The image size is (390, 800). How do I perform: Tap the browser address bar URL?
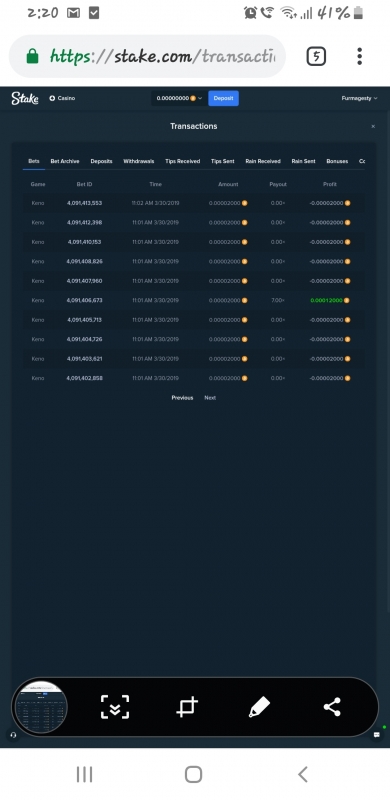pos(162,56)
